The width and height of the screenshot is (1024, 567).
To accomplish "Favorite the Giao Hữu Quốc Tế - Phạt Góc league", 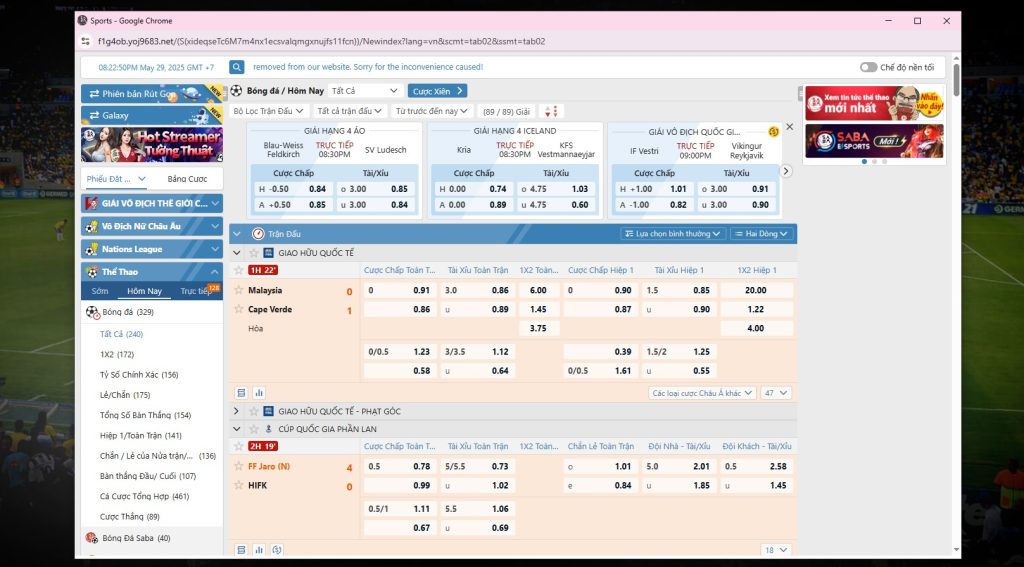I will point(254,412).
